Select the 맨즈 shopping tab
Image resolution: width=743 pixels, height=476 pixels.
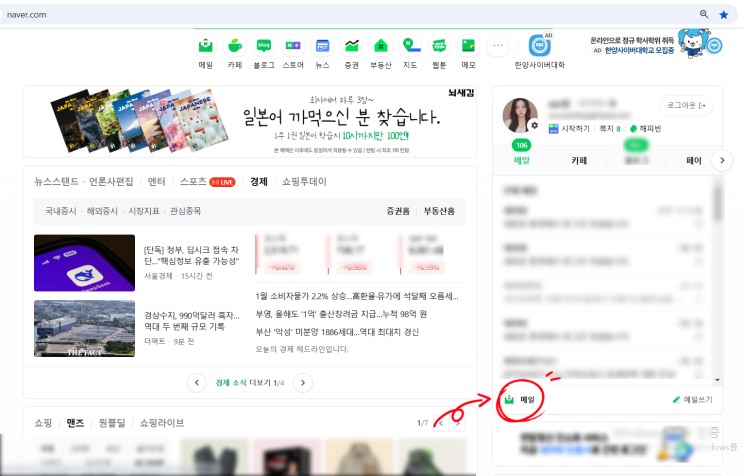(x=75, y=423)
